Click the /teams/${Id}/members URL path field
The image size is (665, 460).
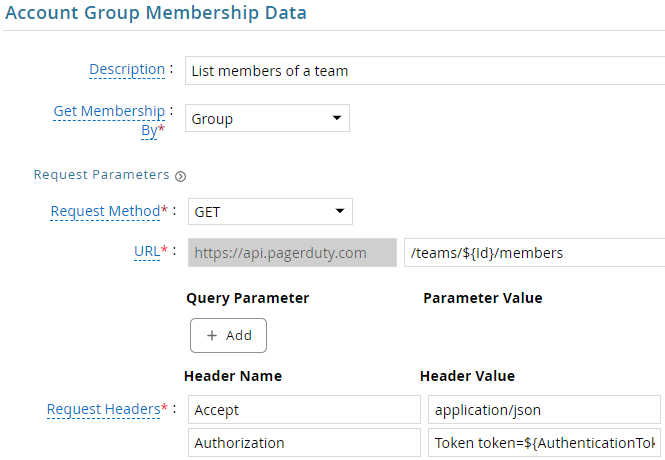[x=534, y=253]
